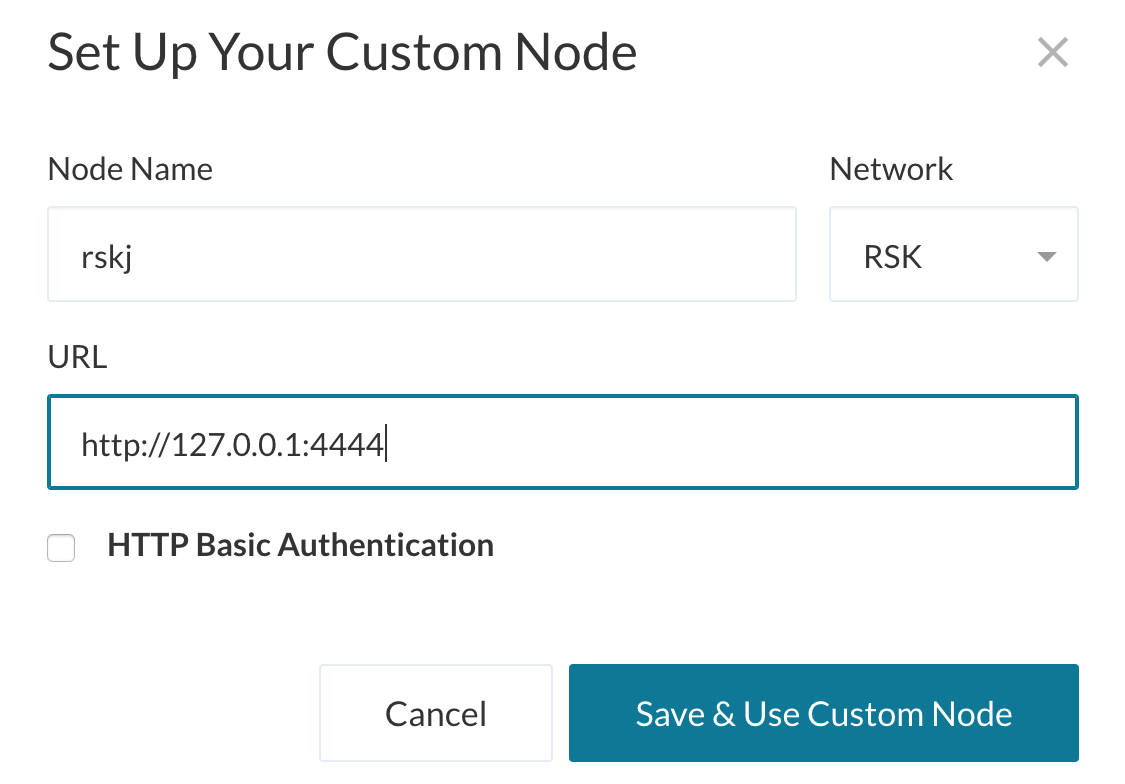Close the custom node dialog
This screenshot has height=784, width=1125.
[1052, 52]
